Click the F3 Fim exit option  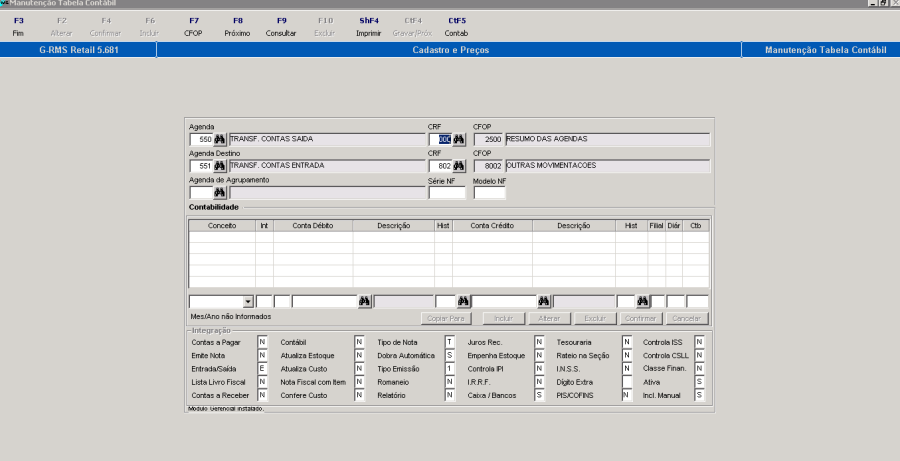tap(18, 26)
